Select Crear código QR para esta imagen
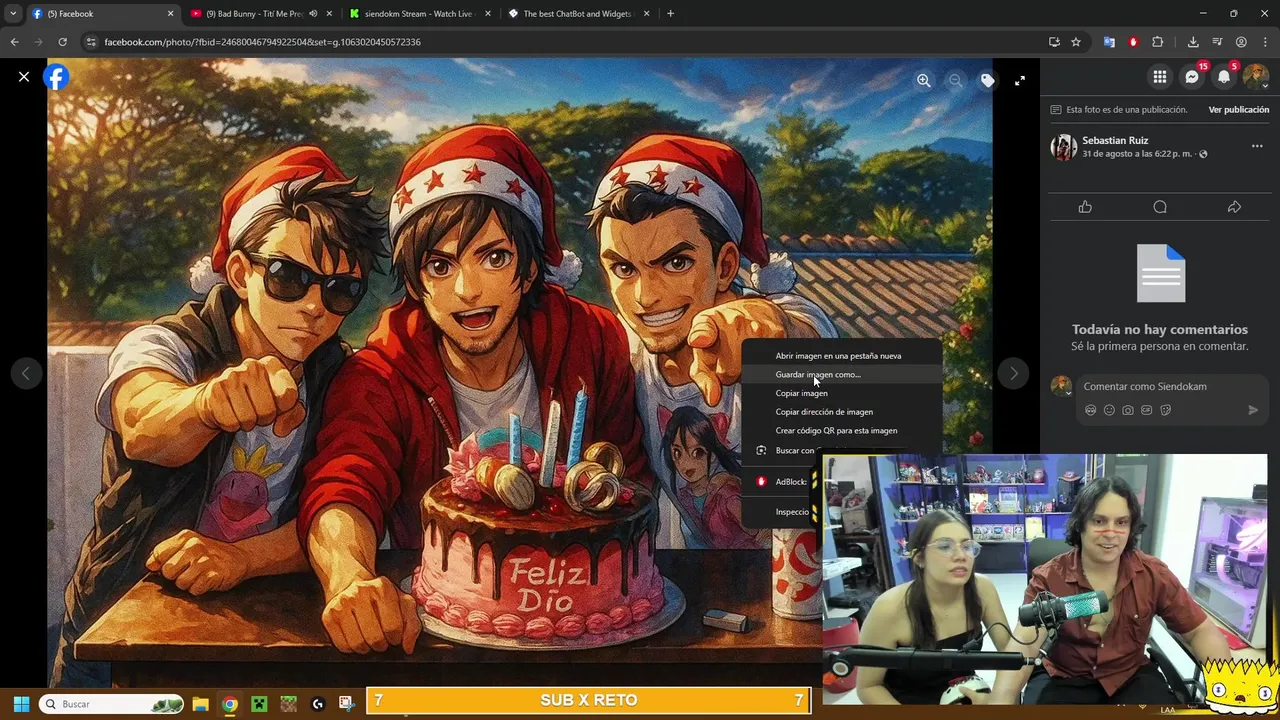 coord(841,431)
